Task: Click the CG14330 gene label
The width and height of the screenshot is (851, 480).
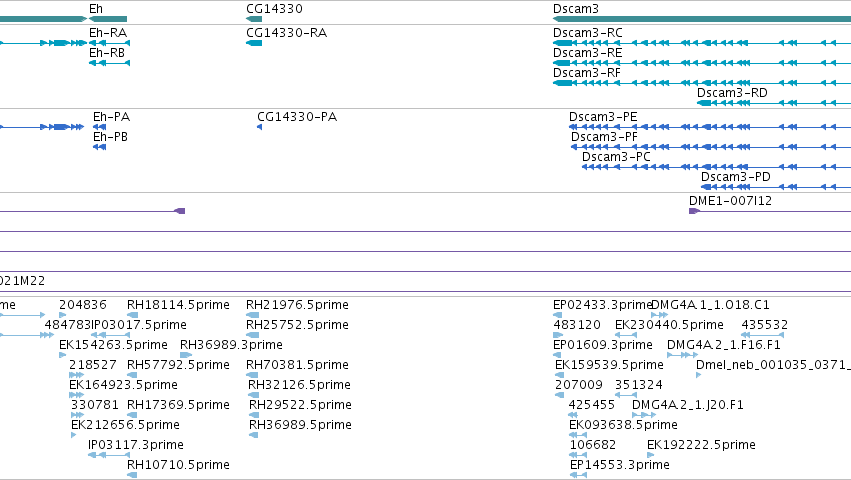Action: [x=274, y=9]
